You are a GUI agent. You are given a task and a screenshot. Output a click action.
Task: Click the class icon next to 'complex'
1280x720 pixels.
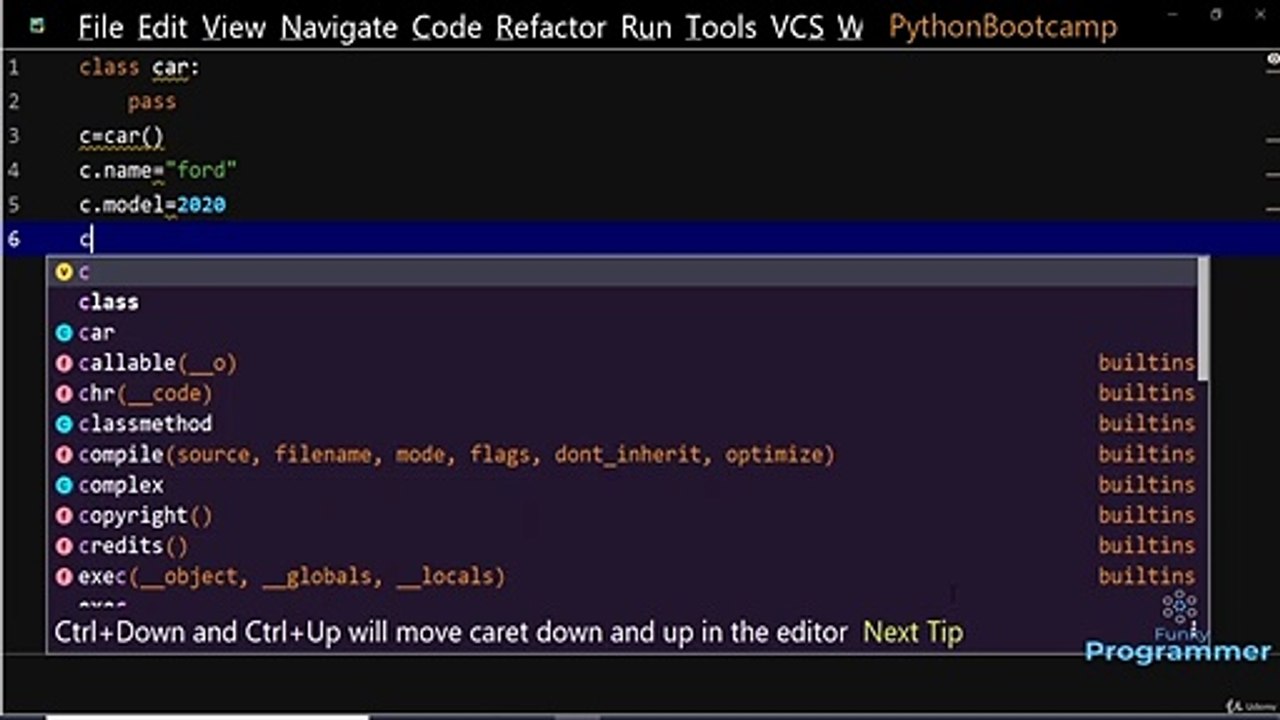point(64,485)
